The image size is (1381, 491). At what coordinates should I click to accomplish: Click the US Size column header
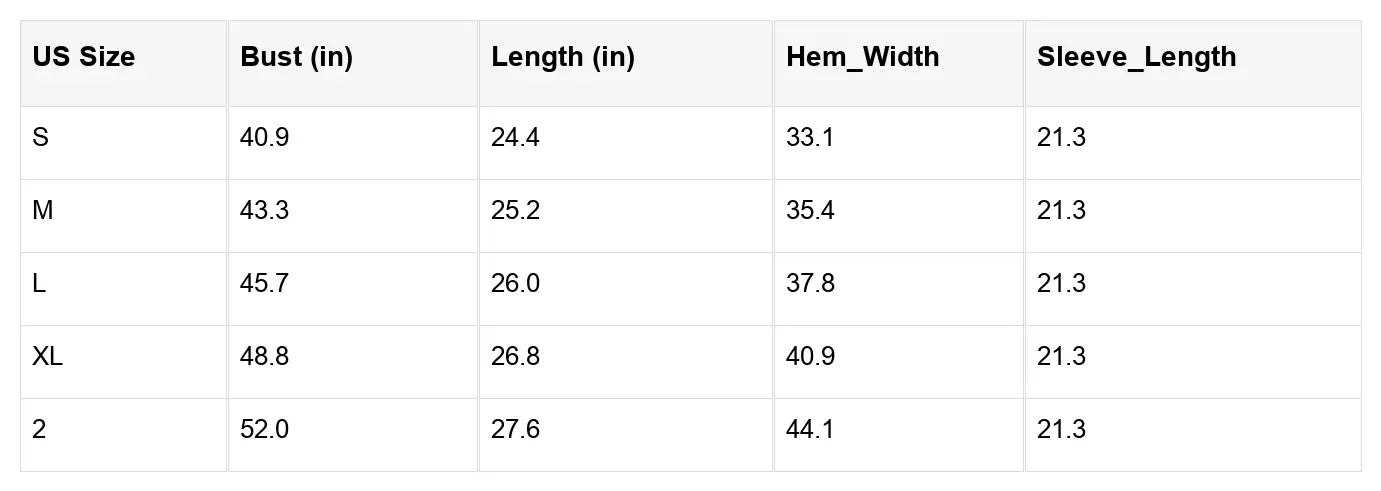pos(83,57)
